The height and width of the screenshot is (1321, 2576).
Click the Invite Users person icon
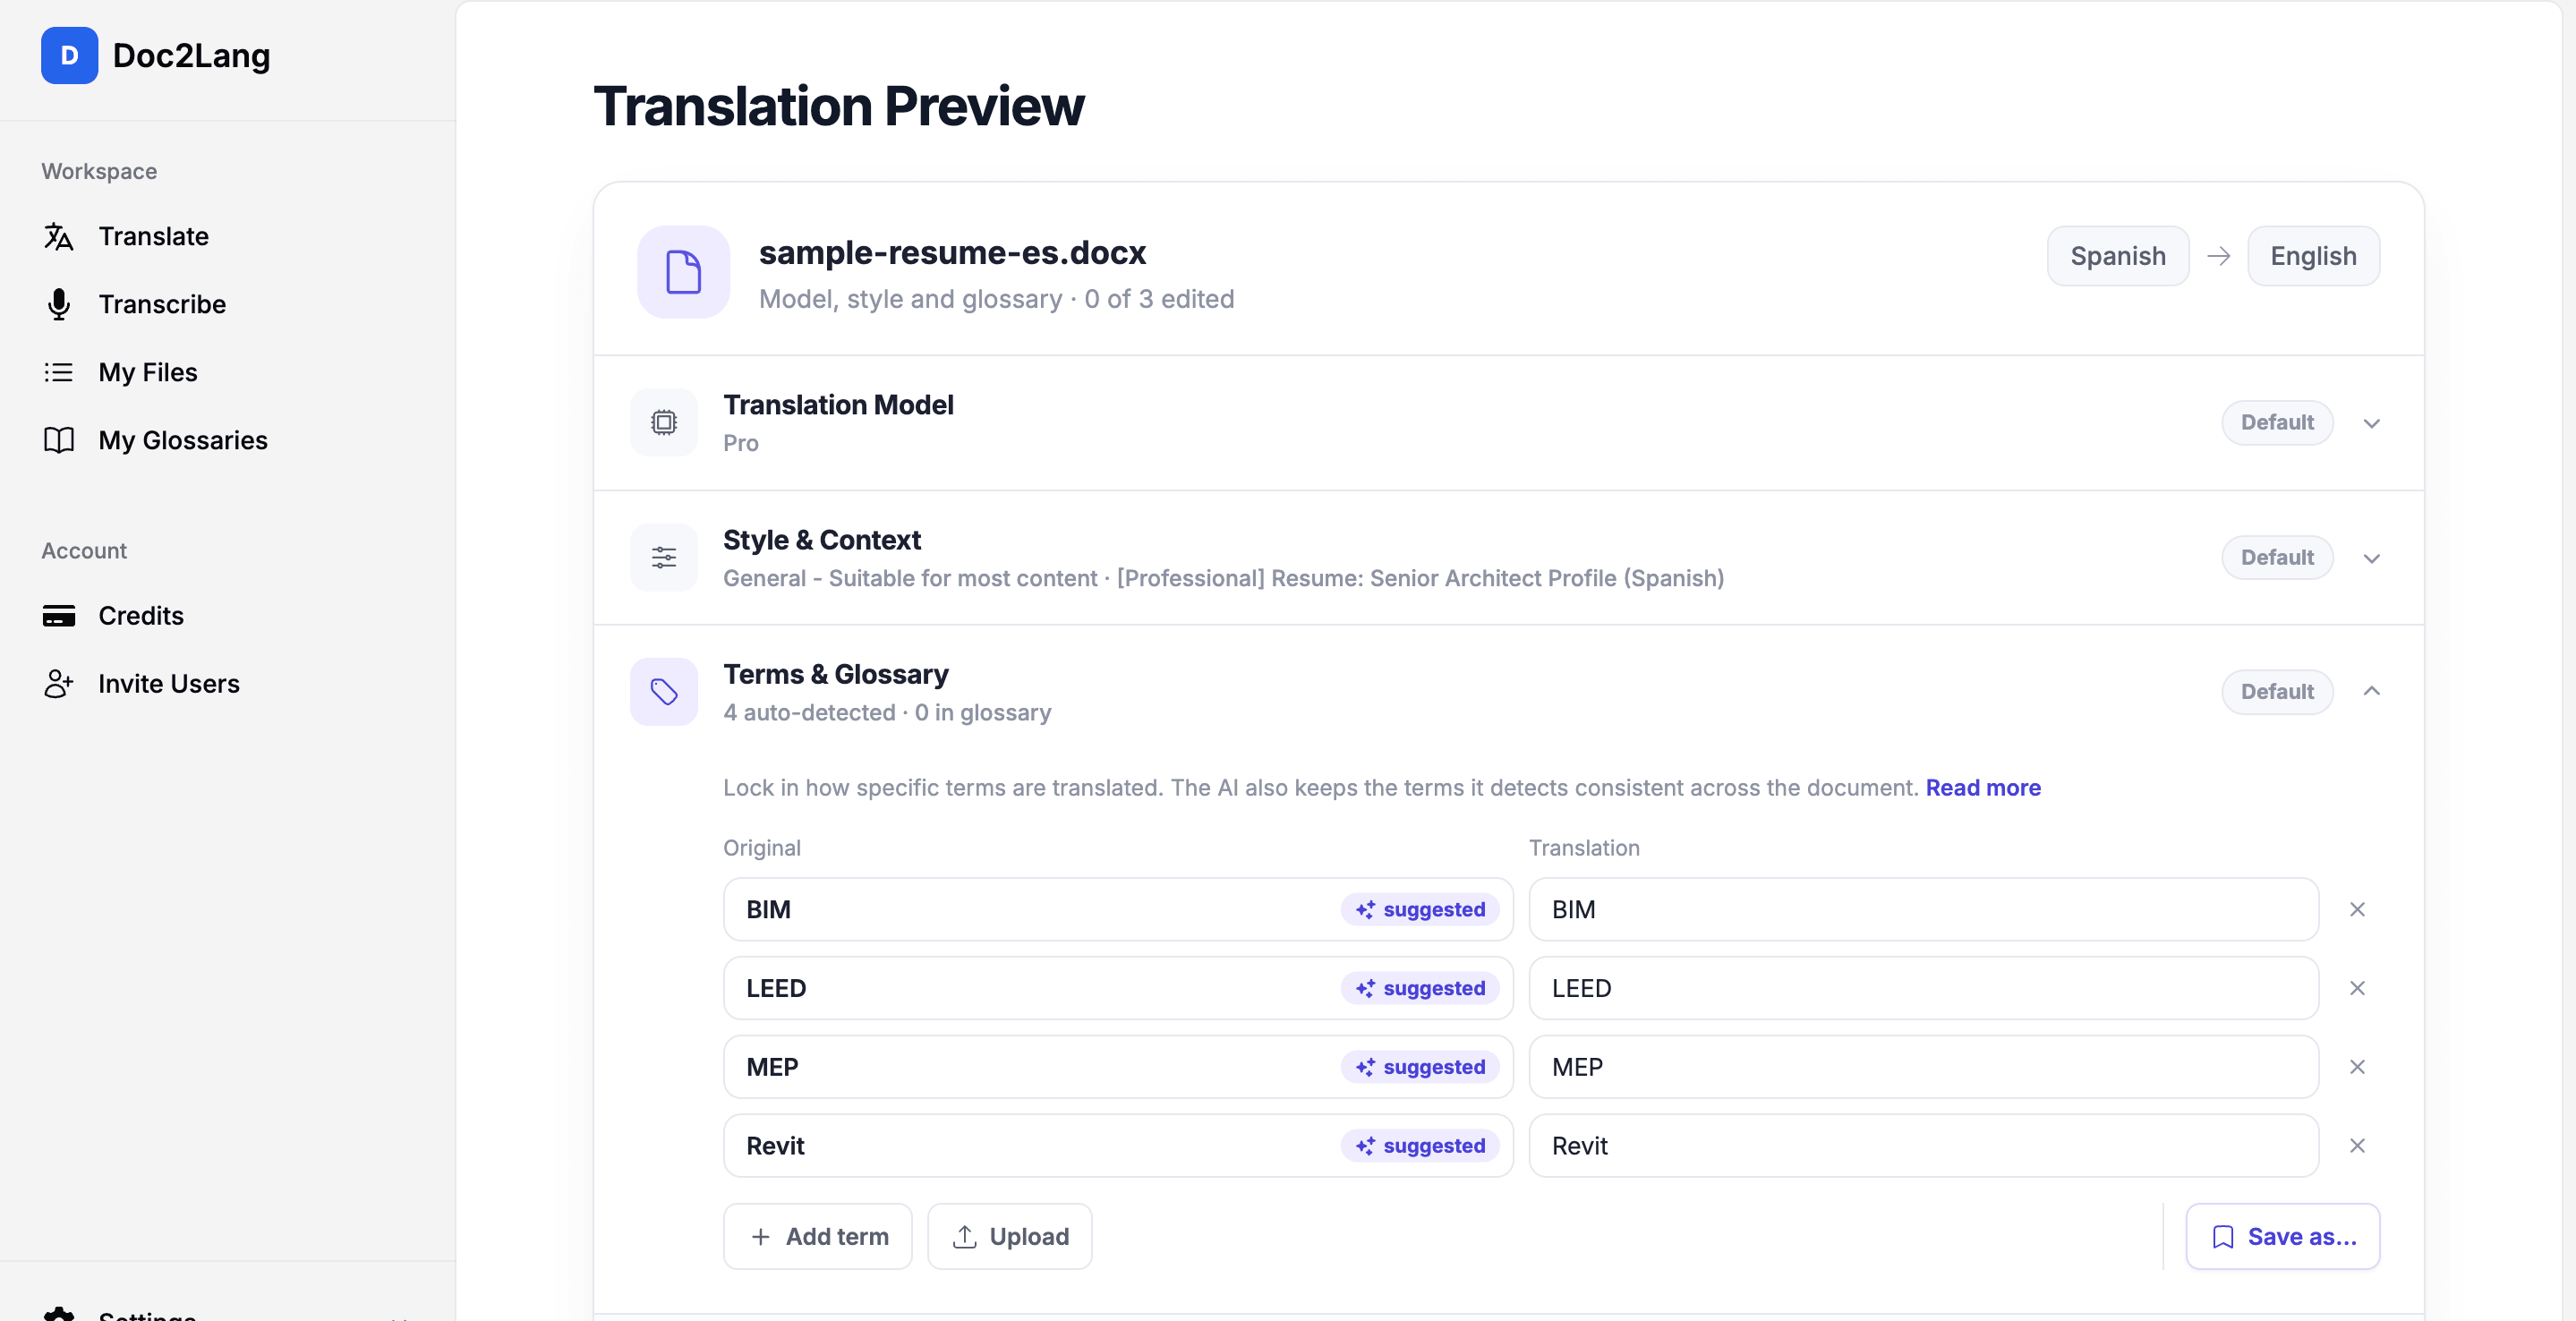tap(59, 683)
